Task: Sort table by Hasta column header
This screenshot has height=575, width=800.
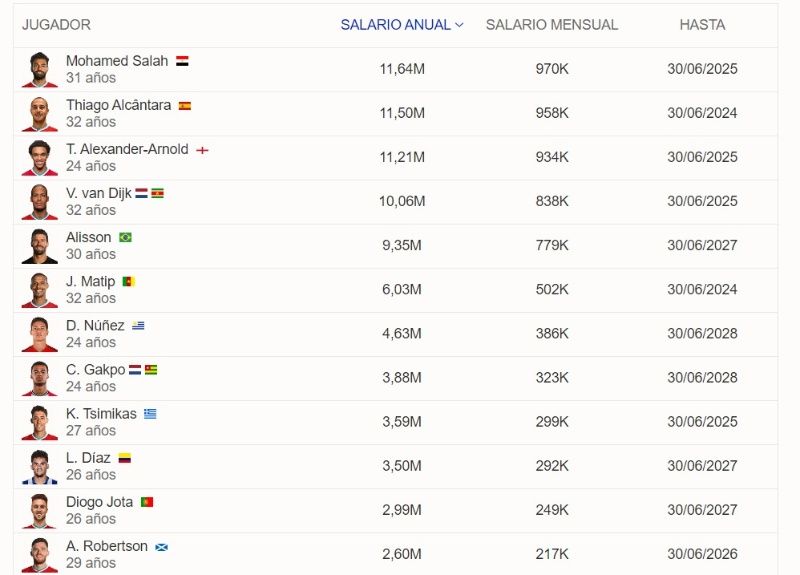Action: pos(702,25)
